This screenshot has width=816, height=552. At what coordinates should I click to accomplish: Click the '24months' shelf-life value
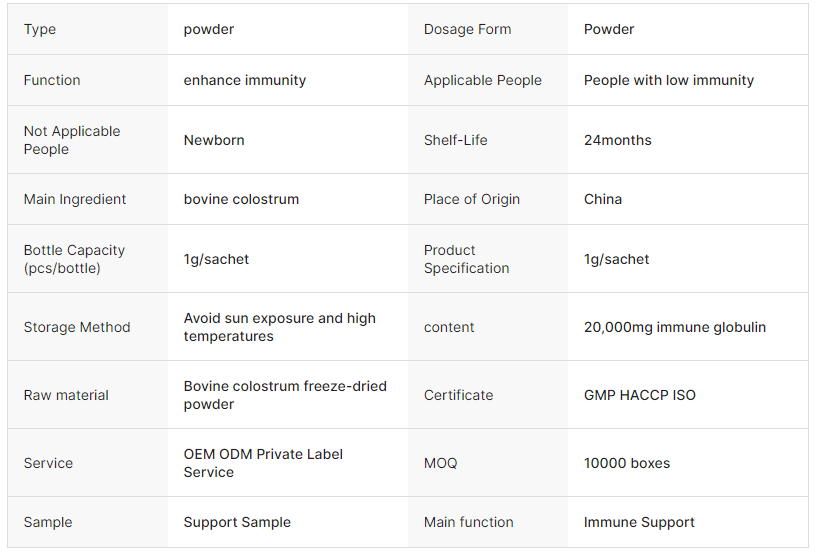[x=617, y=140]
